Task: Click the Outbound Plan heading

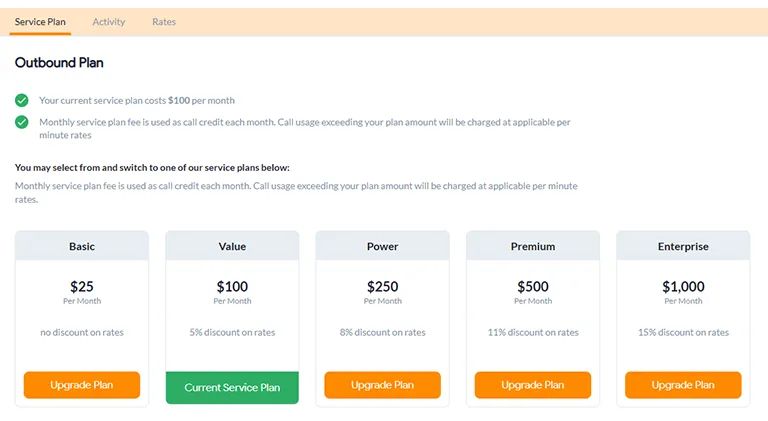Action: (59, 63)
